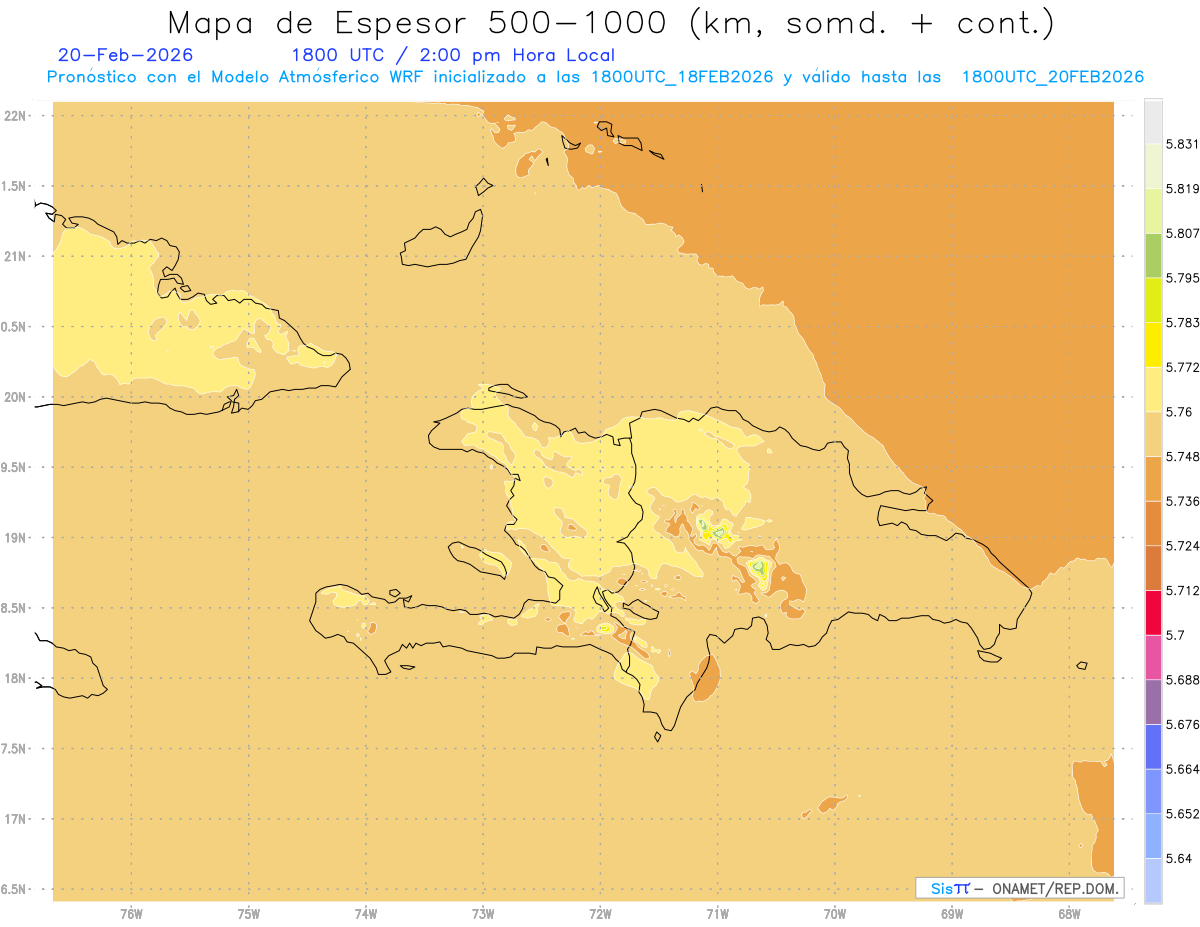Click the legend value 5.783

click(1182, 322)
